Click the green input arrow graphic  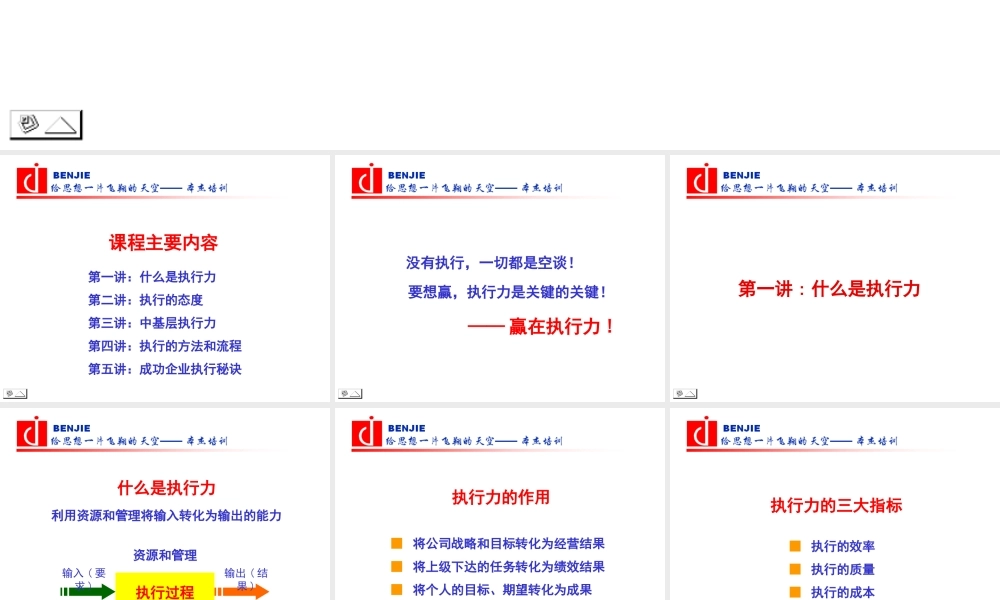(87, 592)
